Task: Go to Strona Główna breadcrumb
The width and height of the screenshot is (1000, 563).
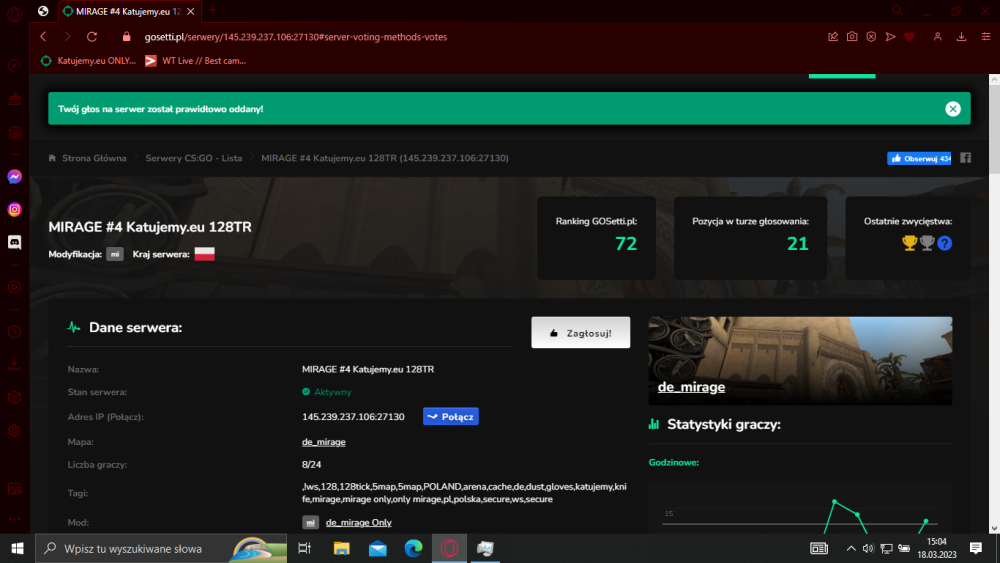Action: [x=94, y=158]
